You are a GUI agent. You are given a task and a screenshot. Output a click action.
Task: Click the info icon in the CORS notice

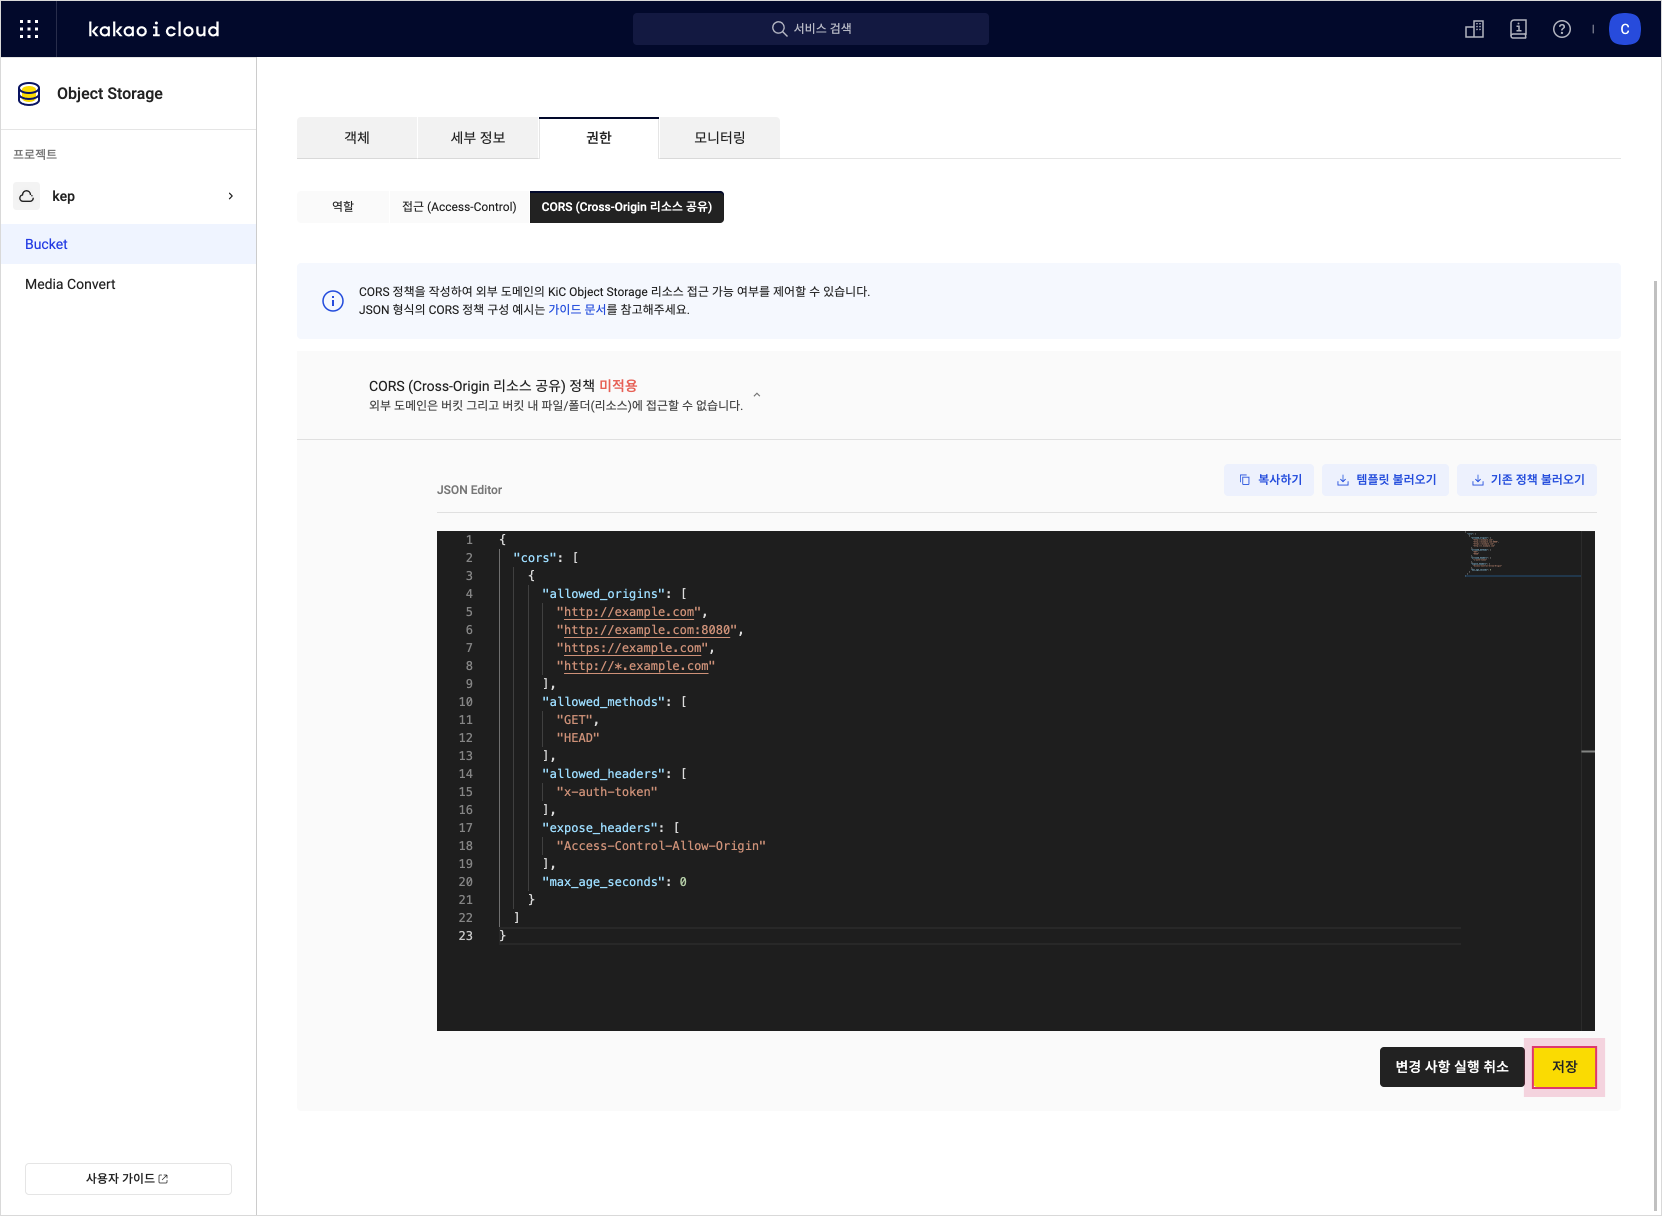point(333,301)
